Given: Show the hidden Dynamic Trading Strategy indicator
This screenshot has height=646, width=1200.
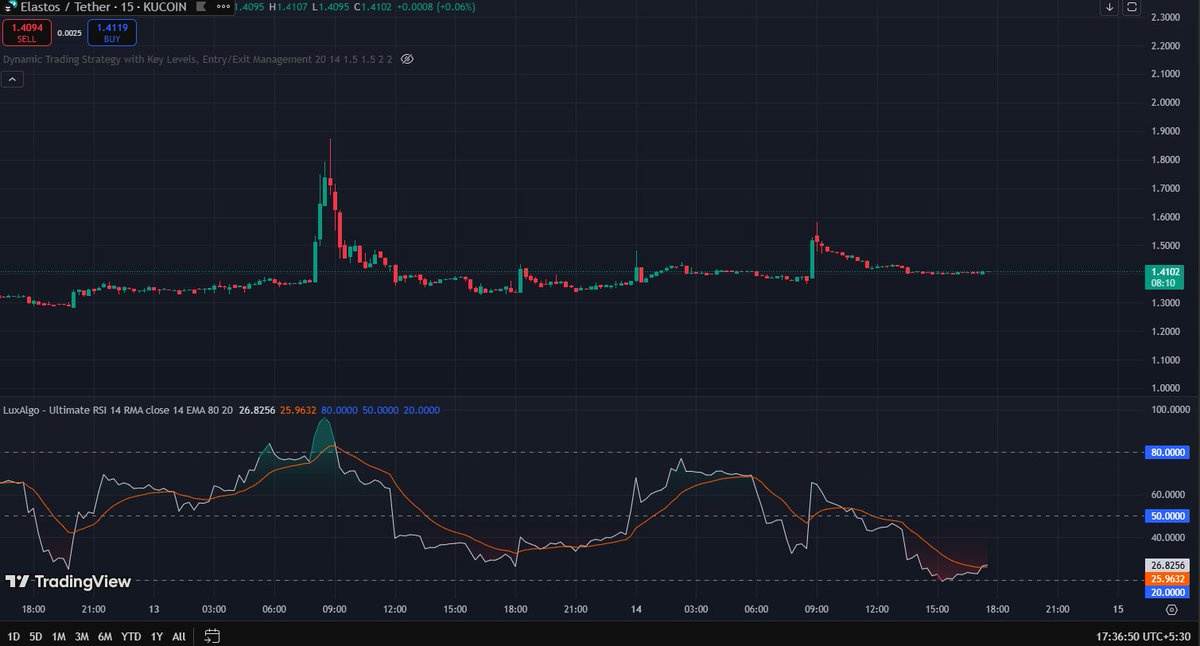Looking at the screenshot, I should click(x=407, y=59).
